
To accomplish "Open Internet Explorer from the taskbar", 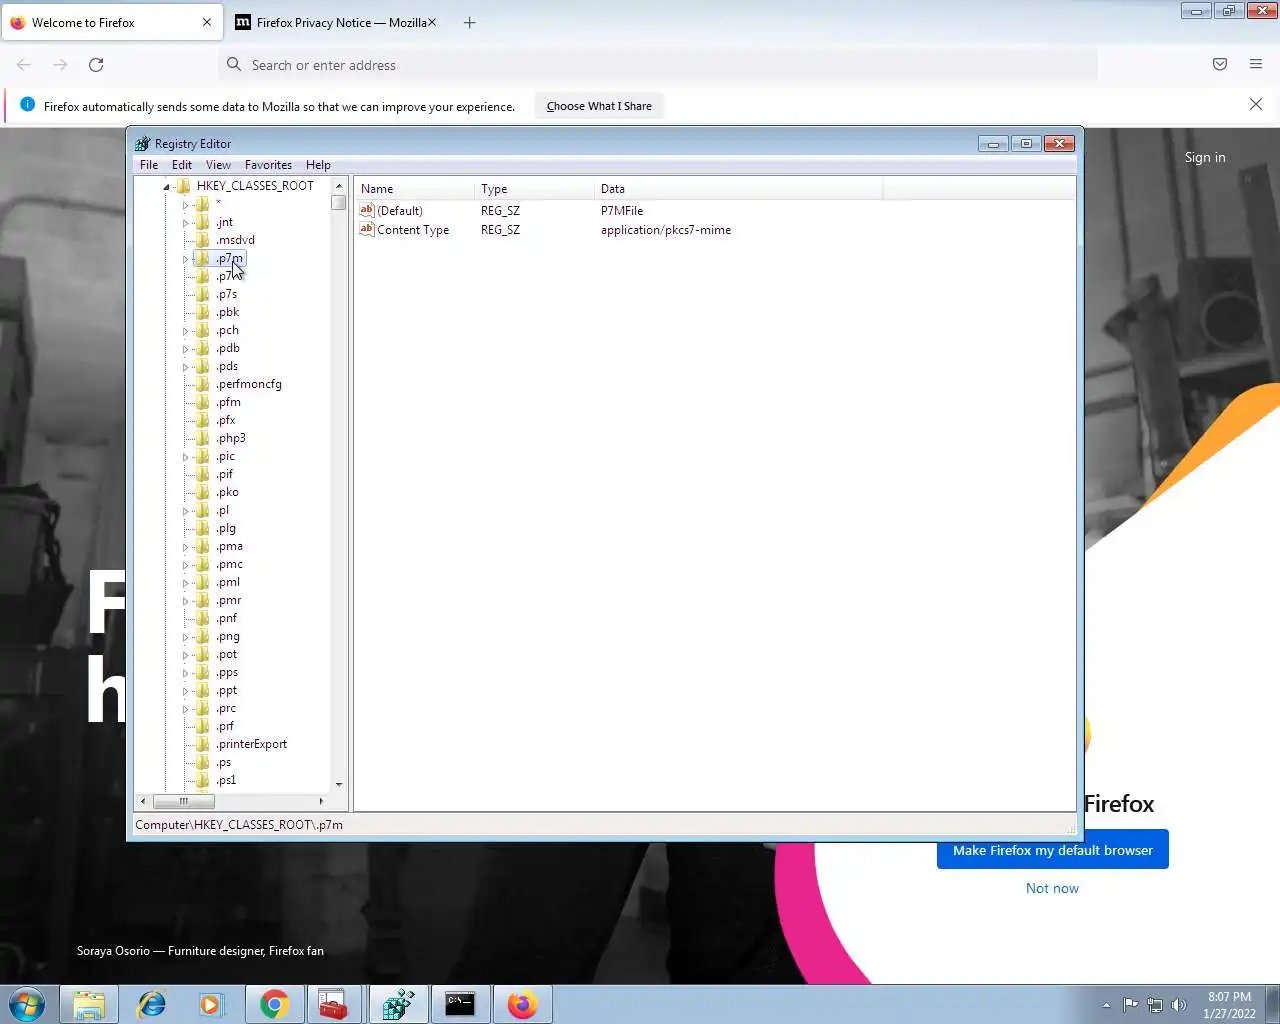I will [151, 1004].
